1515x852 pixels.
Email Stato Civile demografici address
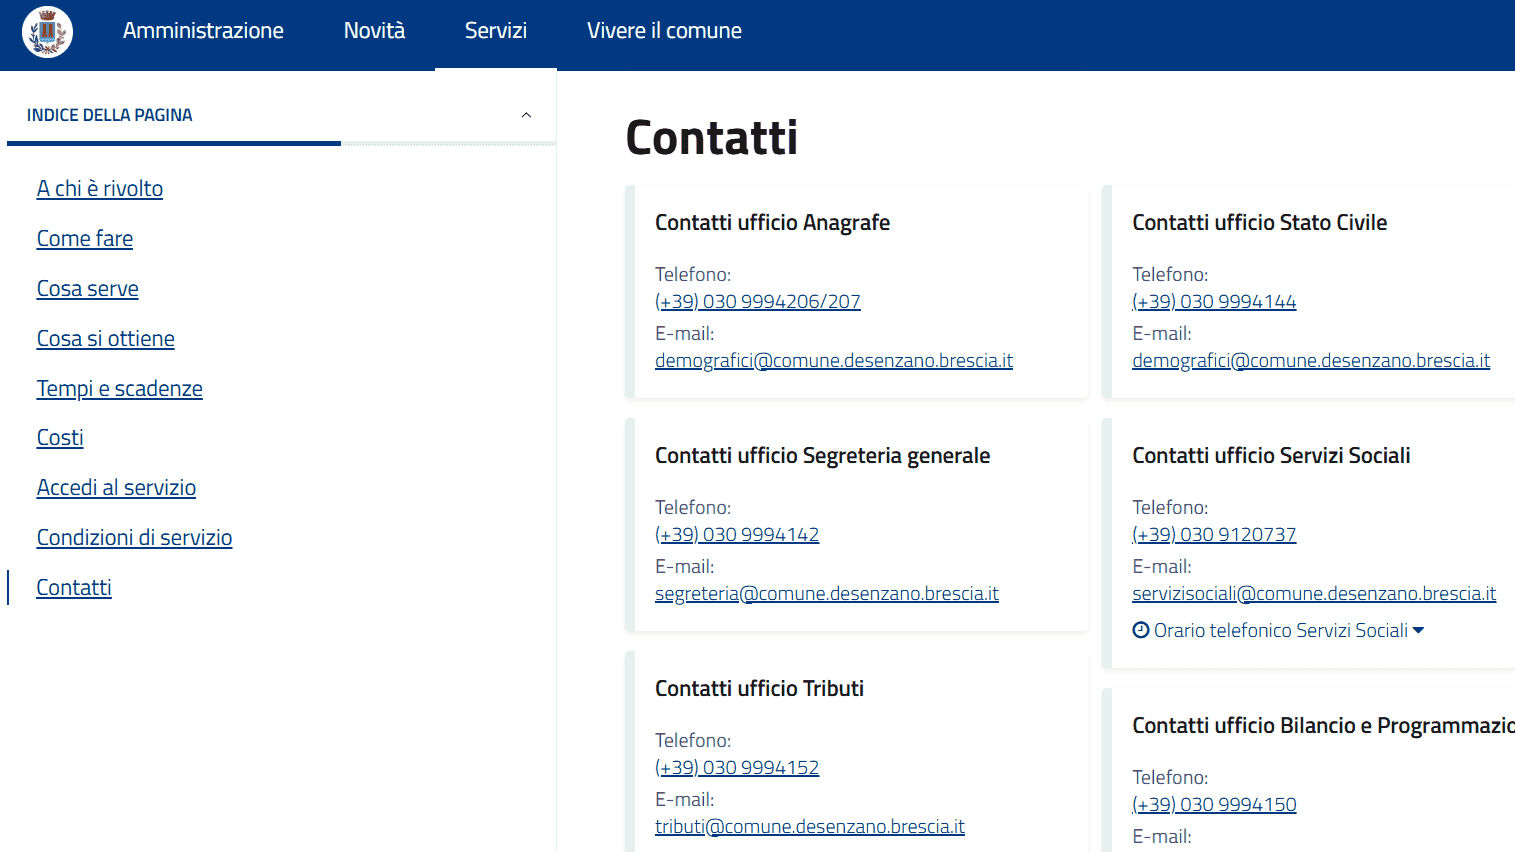coord(1311,361)
